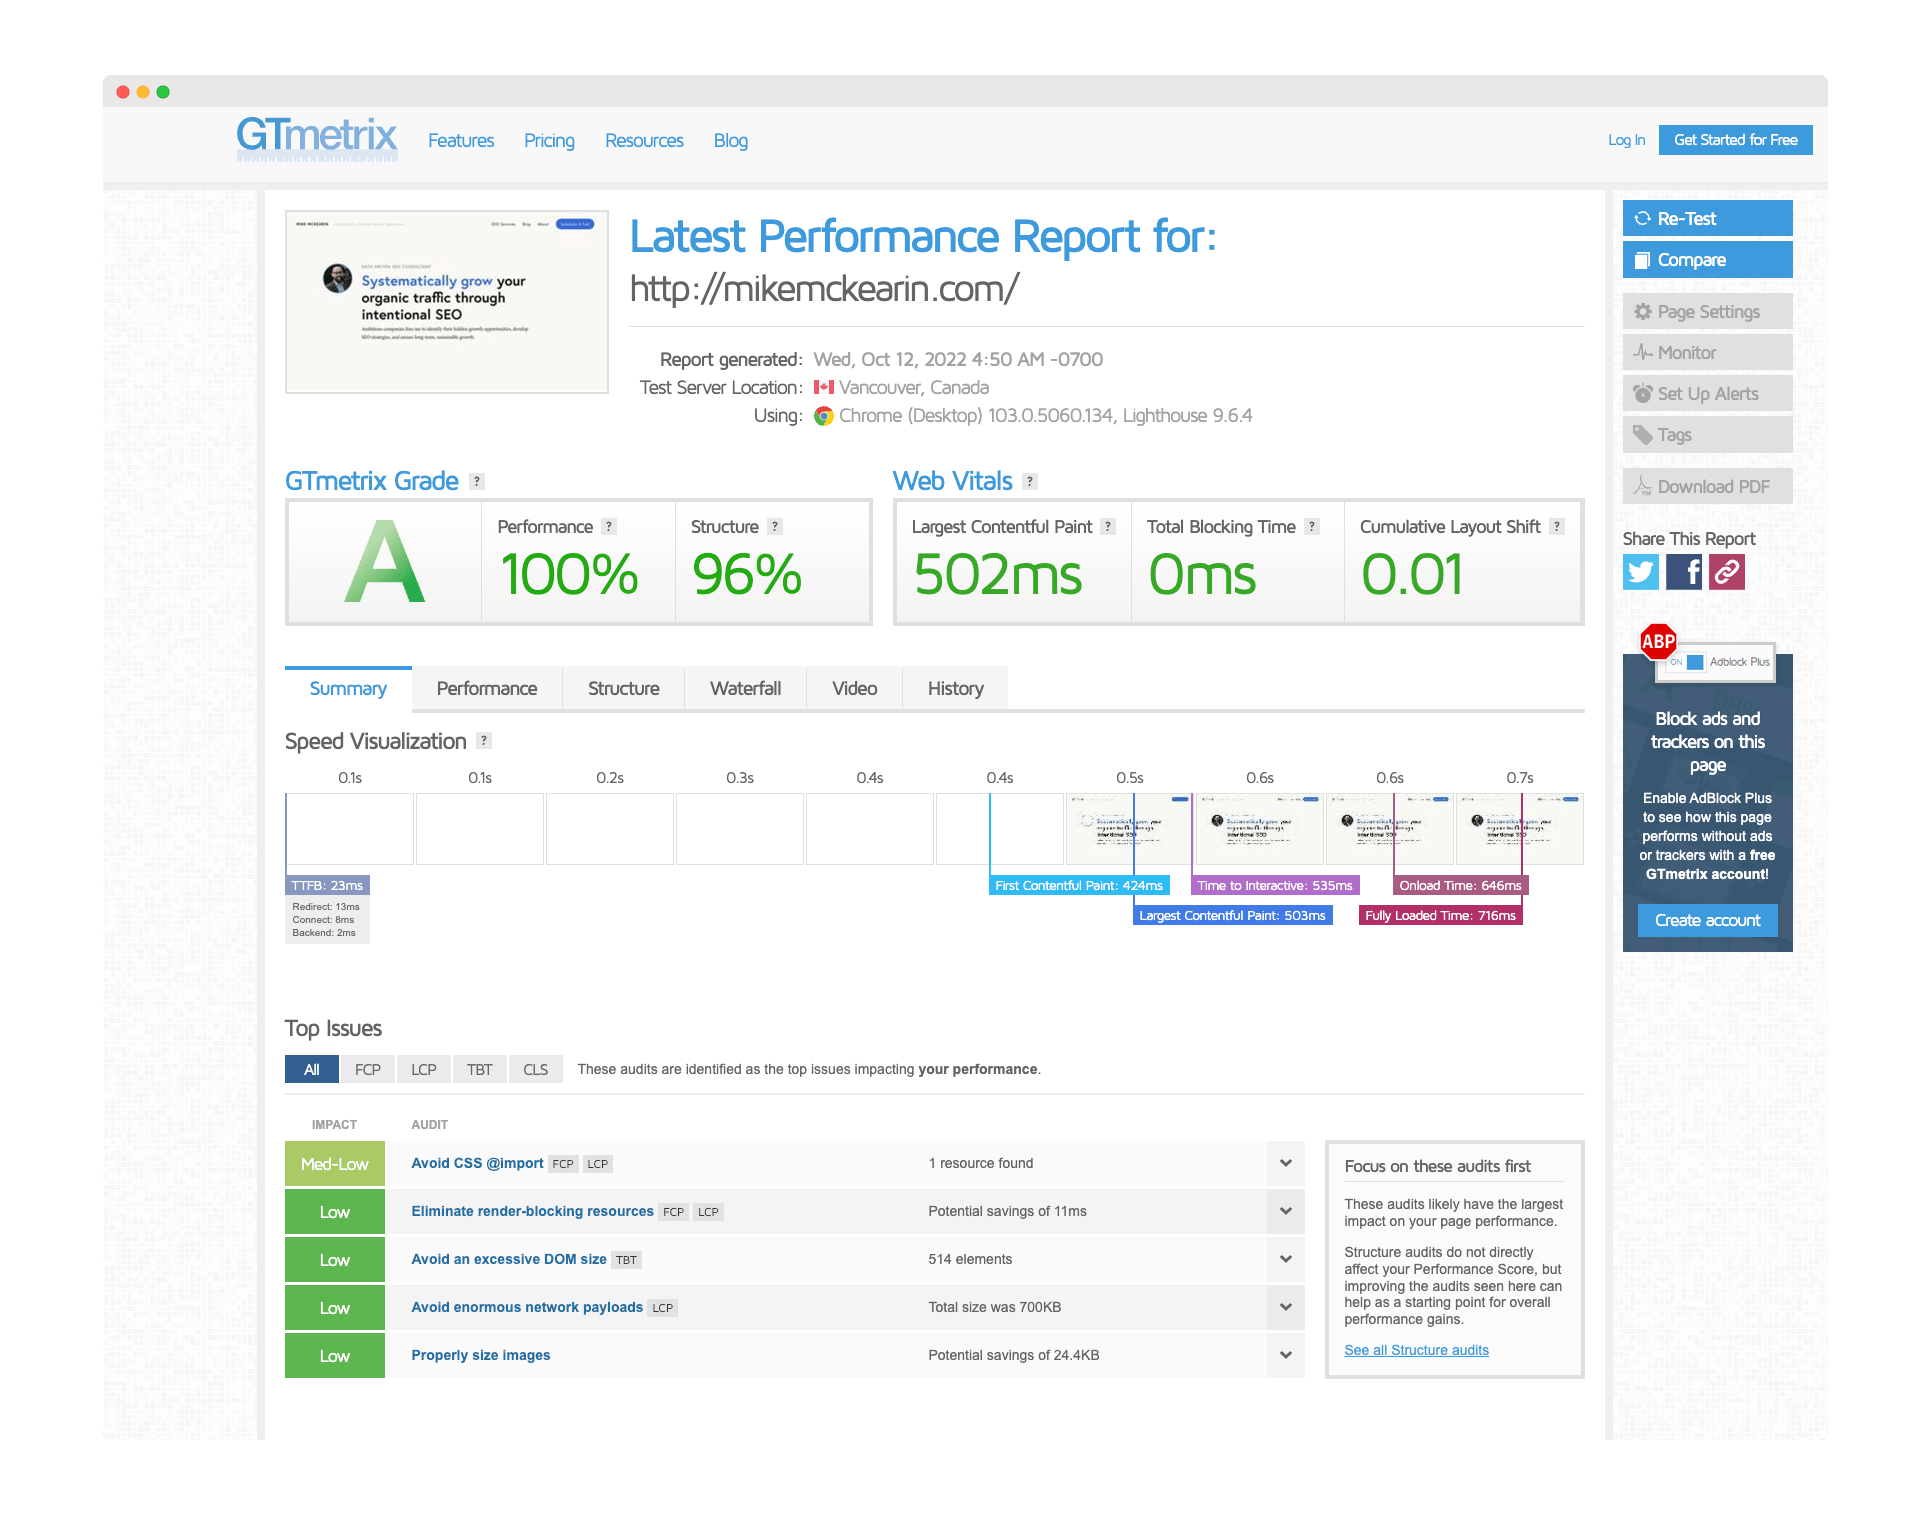Click the mikemckearin.com URL heading
Screen dimensions: 1931x1515
click(x=824, y=289)
